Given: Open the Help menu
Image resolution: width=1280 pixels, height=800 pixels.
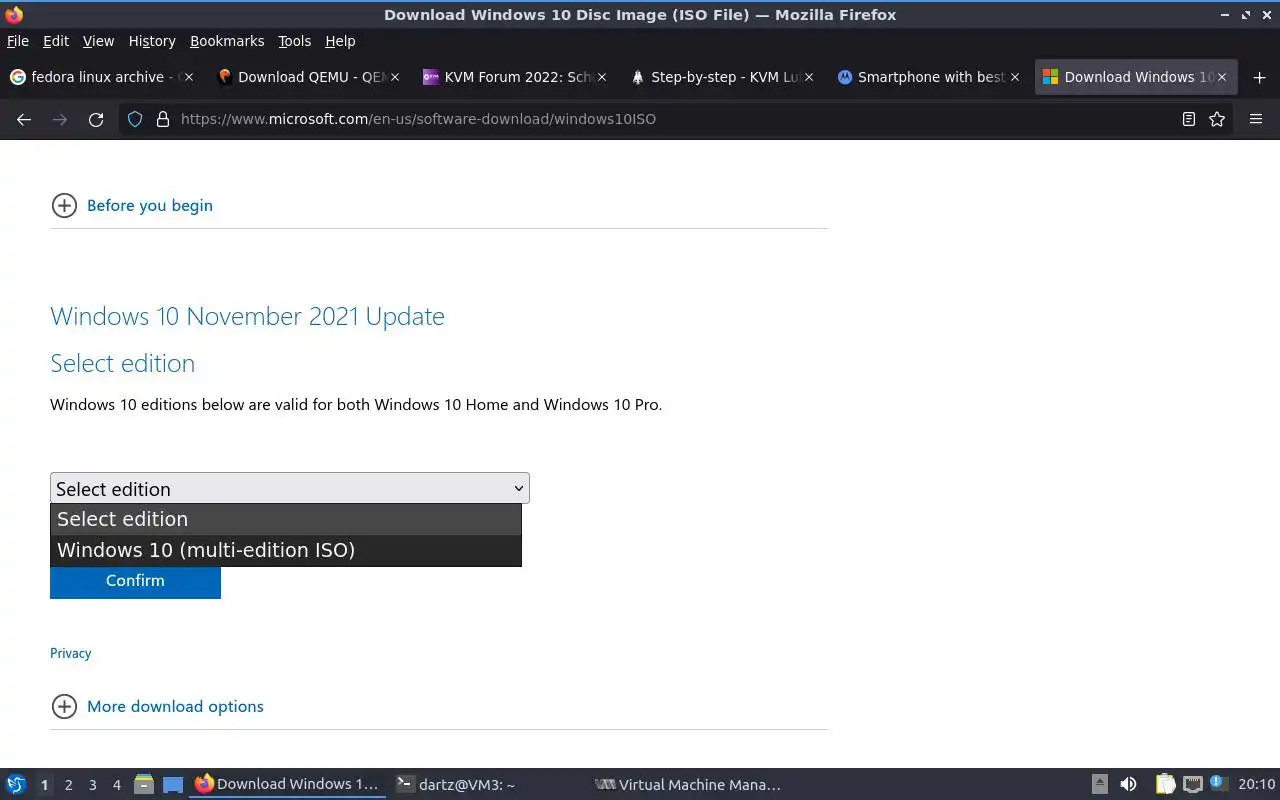Looking at the screenshot, I should tap(340, 41).
